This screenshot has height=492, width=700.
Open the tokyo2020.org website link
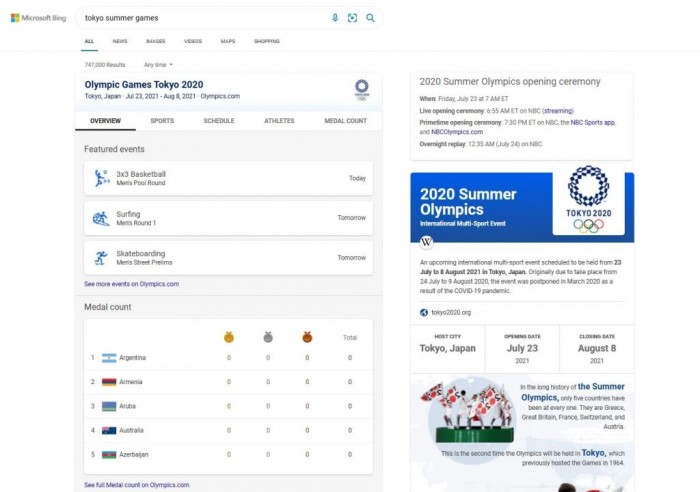point(452,312)
